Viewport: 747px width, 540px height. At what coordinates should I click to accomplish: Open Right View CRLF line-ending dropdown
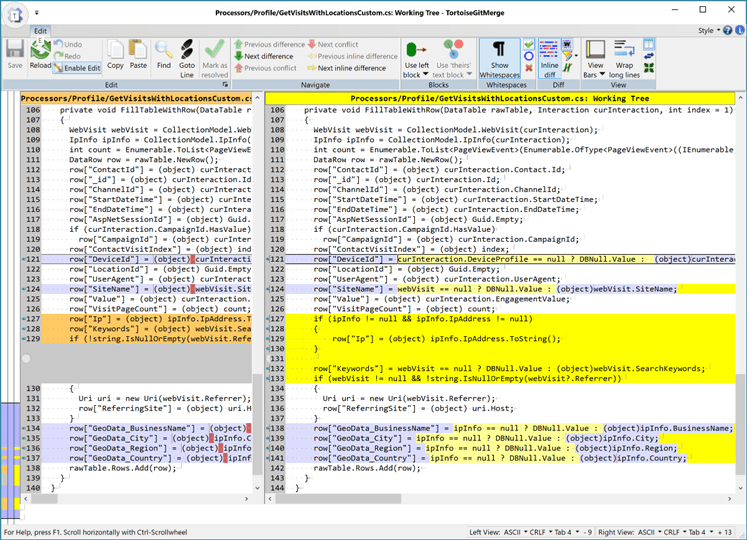[x=676, y=532]
